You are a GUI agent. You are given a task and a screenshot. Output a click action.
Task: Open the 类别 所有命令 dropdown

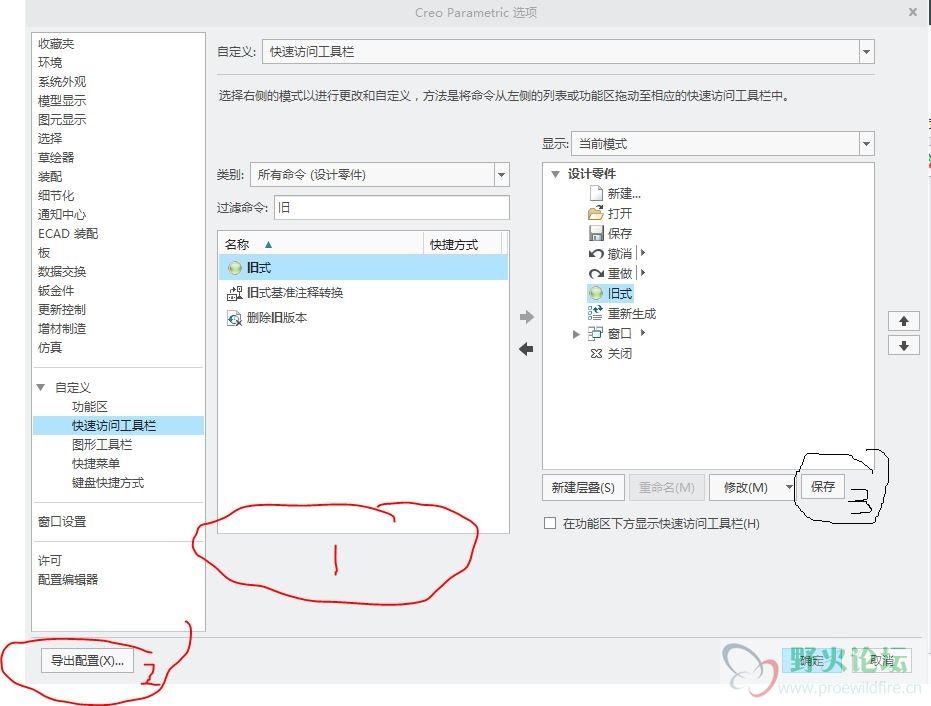pyautogui.click(x=502, y=175)
